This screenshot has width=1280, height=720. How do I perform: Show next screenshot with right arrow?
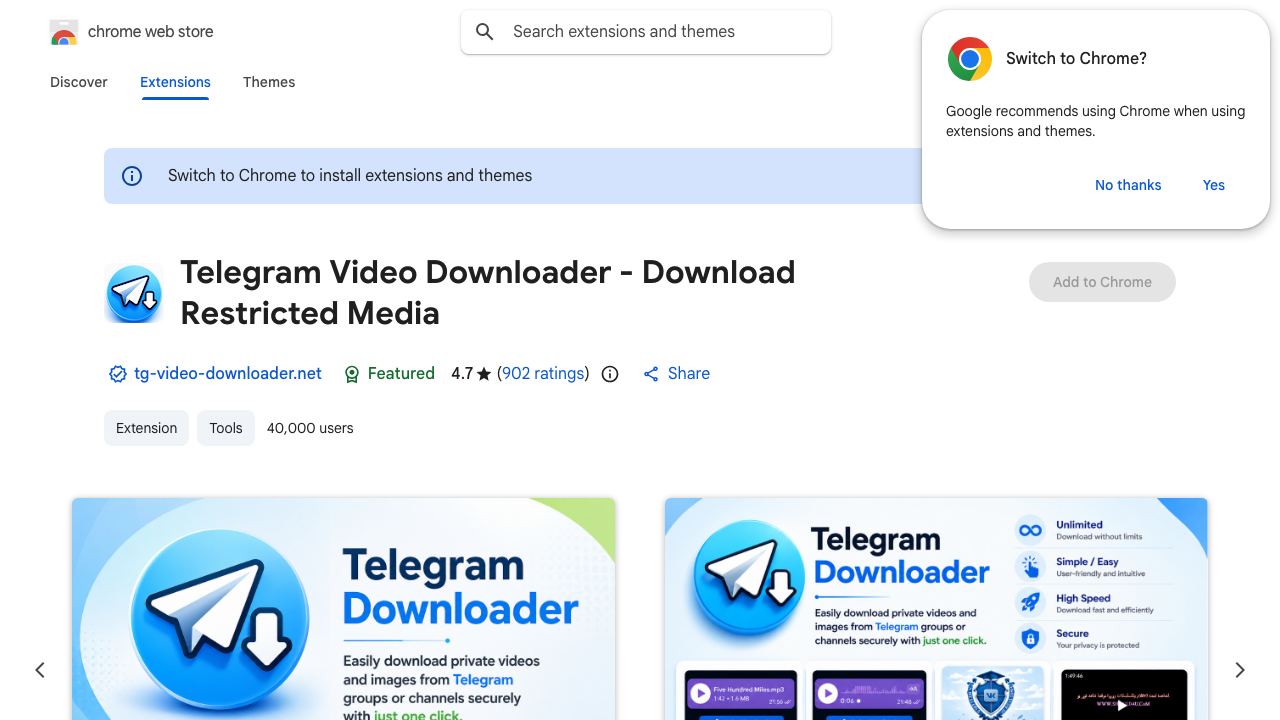[1240, 670]
